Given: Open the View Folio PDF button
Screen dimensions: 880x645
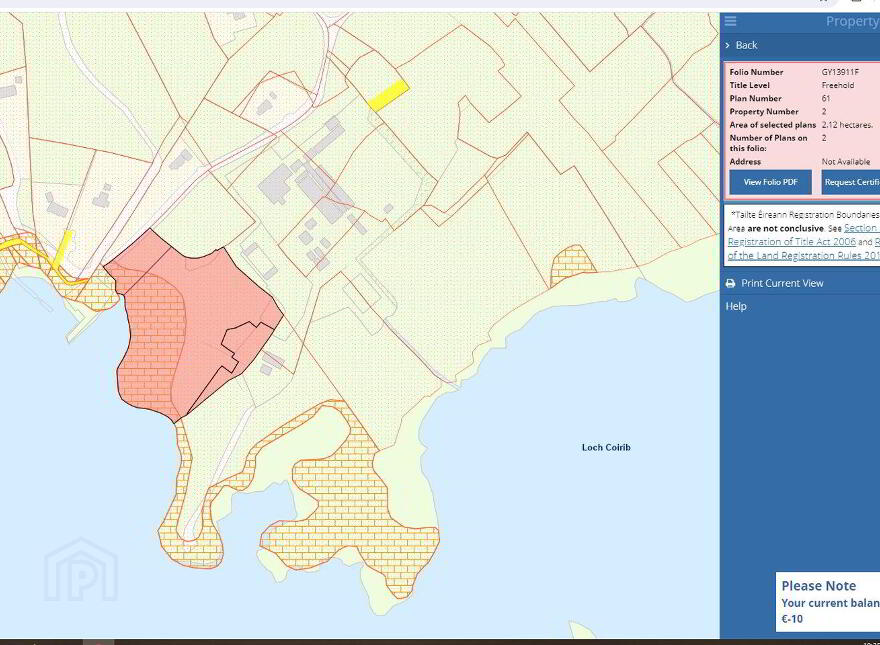Looking at the screenshot, I should [770, 182].
